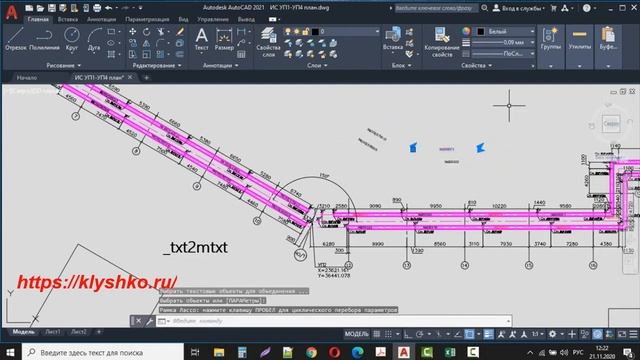
Task: Click the Plot (print) icon in quick access toolbar
Action: (x=97, y=8)
